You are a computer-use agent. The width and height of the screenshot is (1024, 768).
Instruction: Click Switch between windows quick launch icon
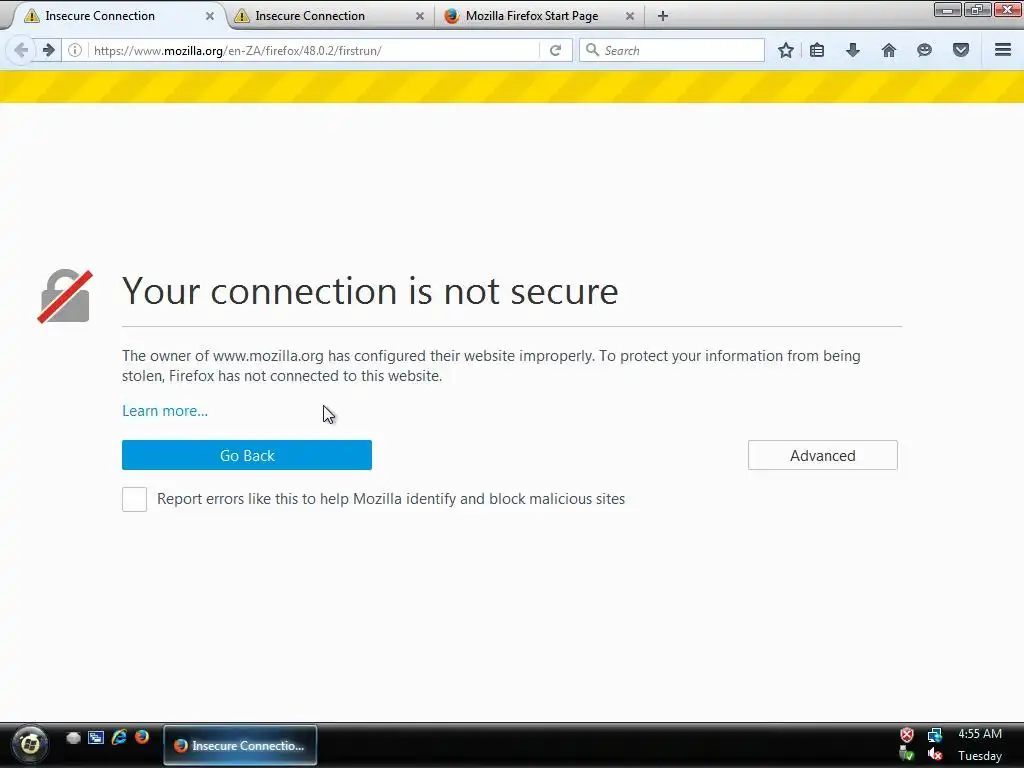click(x=96, y=737)
